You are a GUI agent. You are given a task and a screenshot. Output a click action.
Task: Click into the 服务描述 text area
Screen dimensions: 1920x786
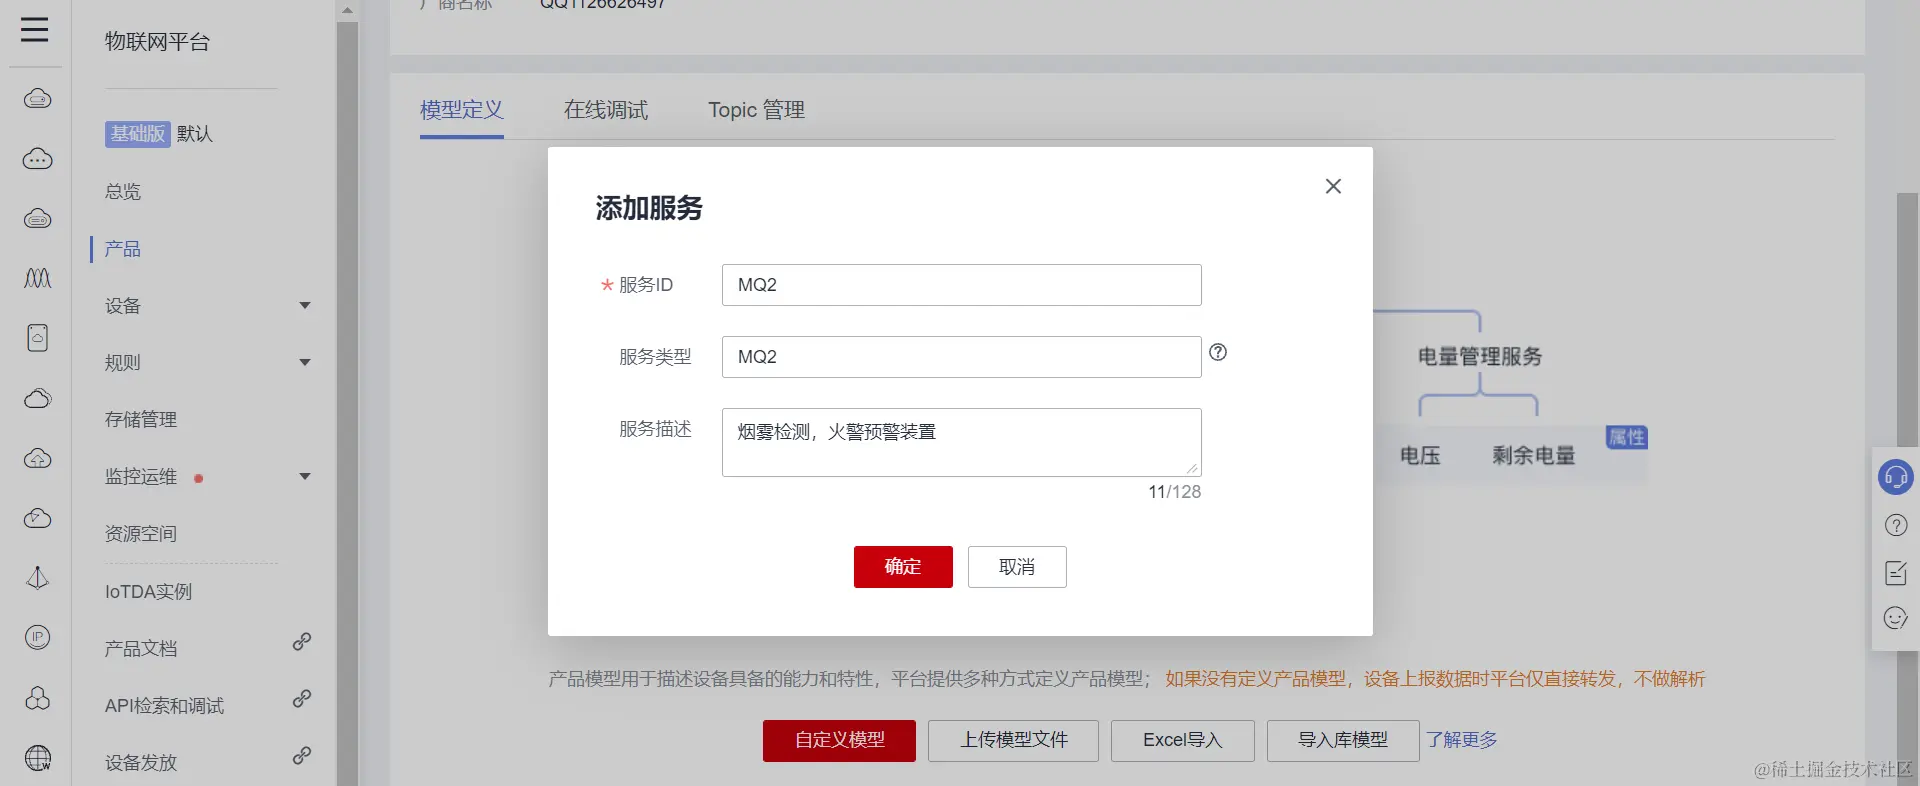tap(962, 442)
